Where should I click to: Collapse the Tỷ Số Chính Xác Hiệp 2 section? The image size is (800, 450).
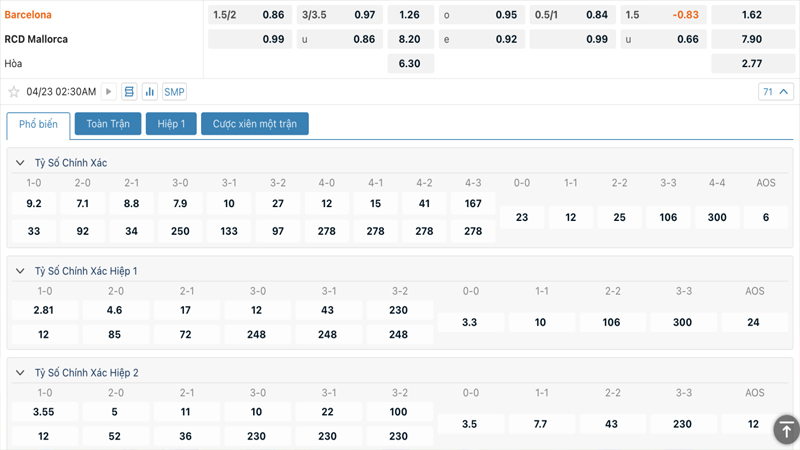(20, 373)
